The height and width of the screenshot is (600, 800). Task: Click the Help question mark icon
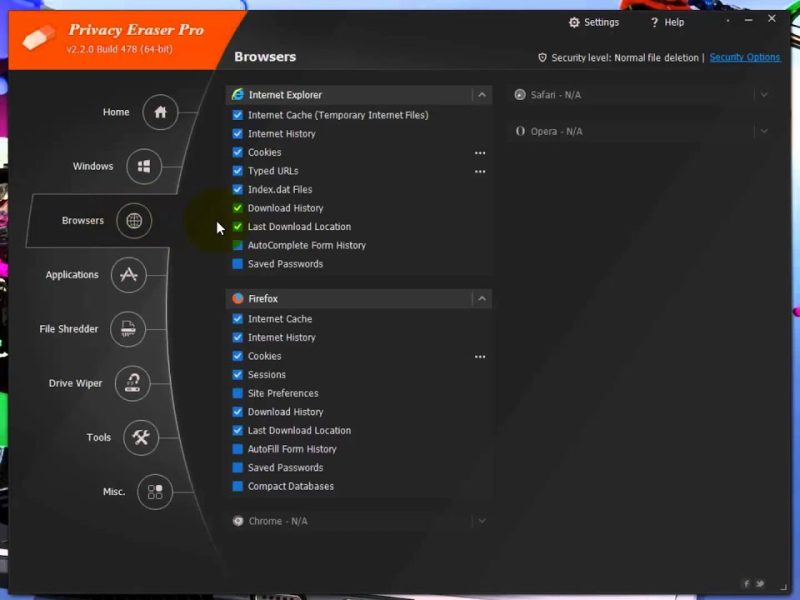coord(654,22)
